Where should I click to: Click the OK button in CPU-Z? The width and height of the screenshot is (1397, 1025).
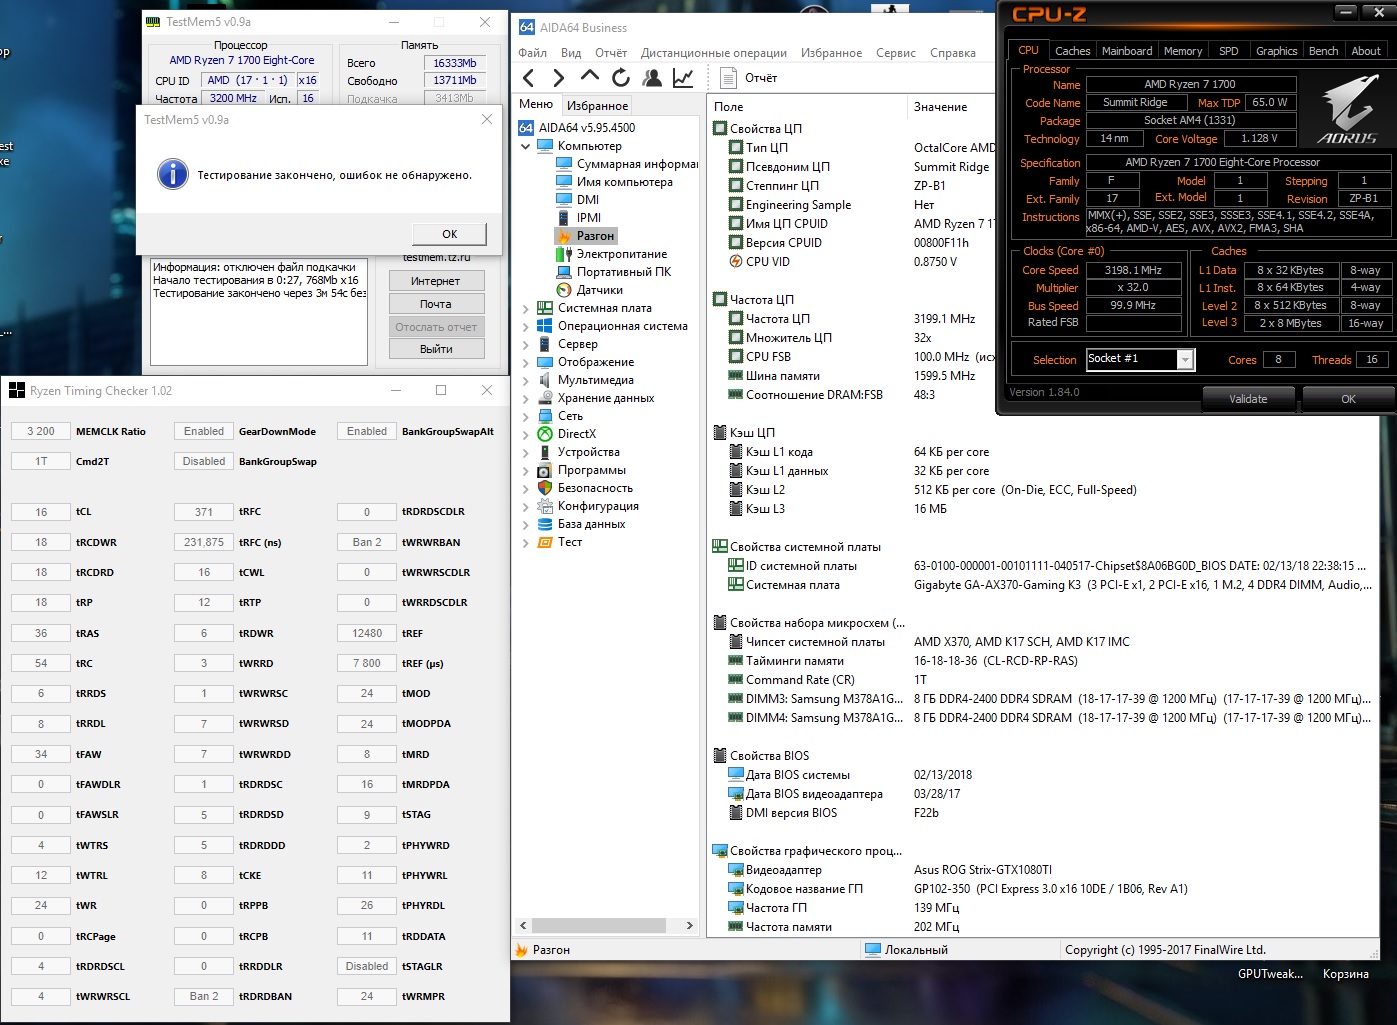1348,399
